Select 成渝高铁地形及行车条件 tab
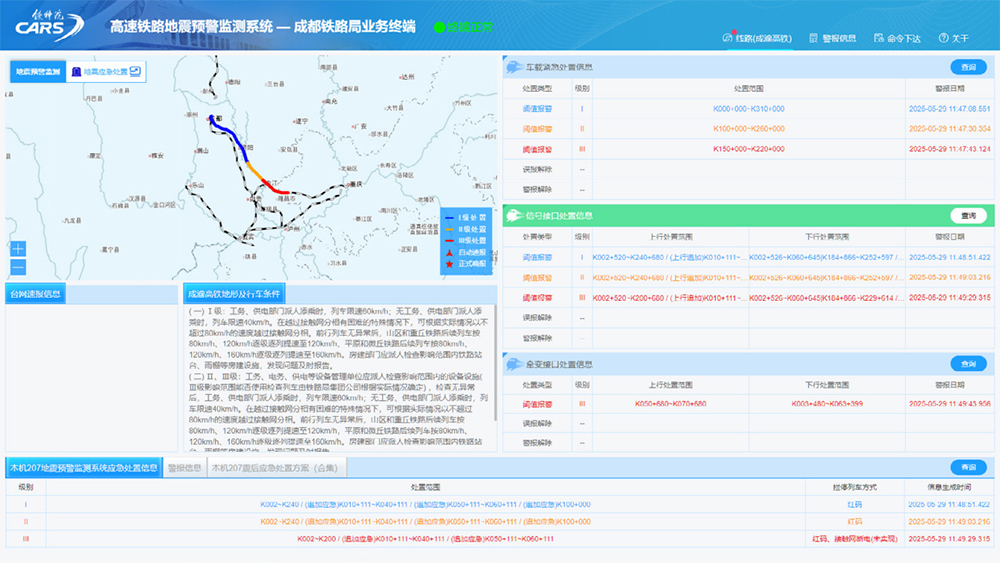 [234, 294]
